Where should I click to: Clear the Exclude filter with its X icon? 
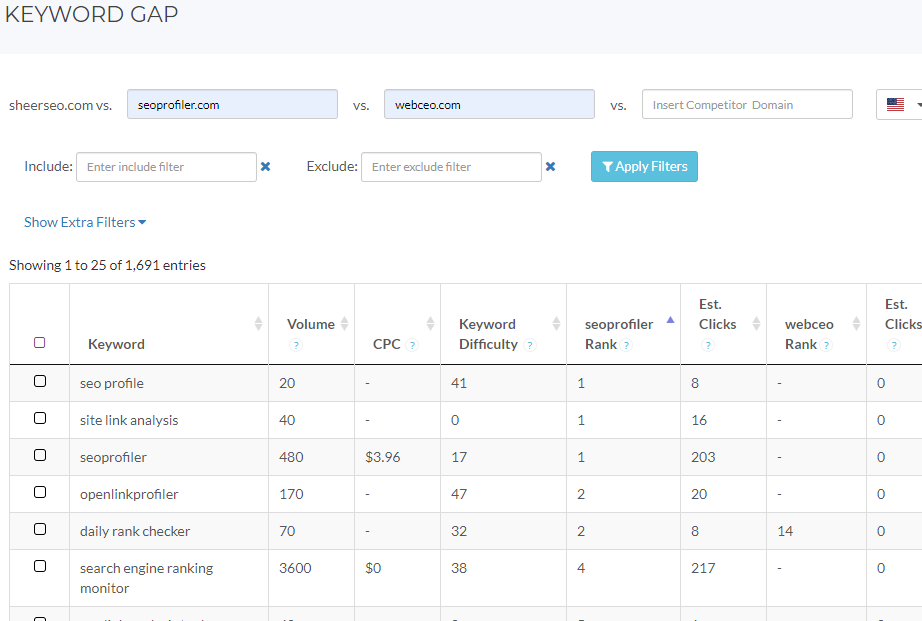[x=550, y=166]
